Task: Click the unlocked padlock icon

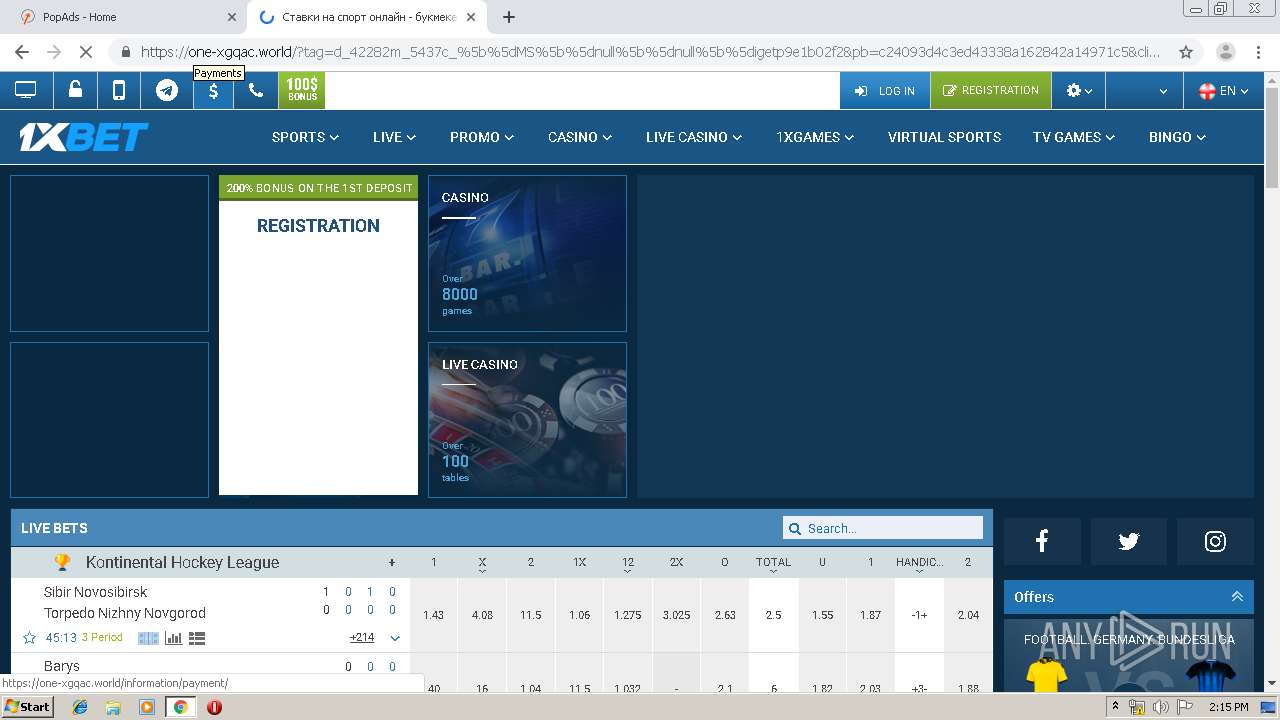Action: (75, 90)
